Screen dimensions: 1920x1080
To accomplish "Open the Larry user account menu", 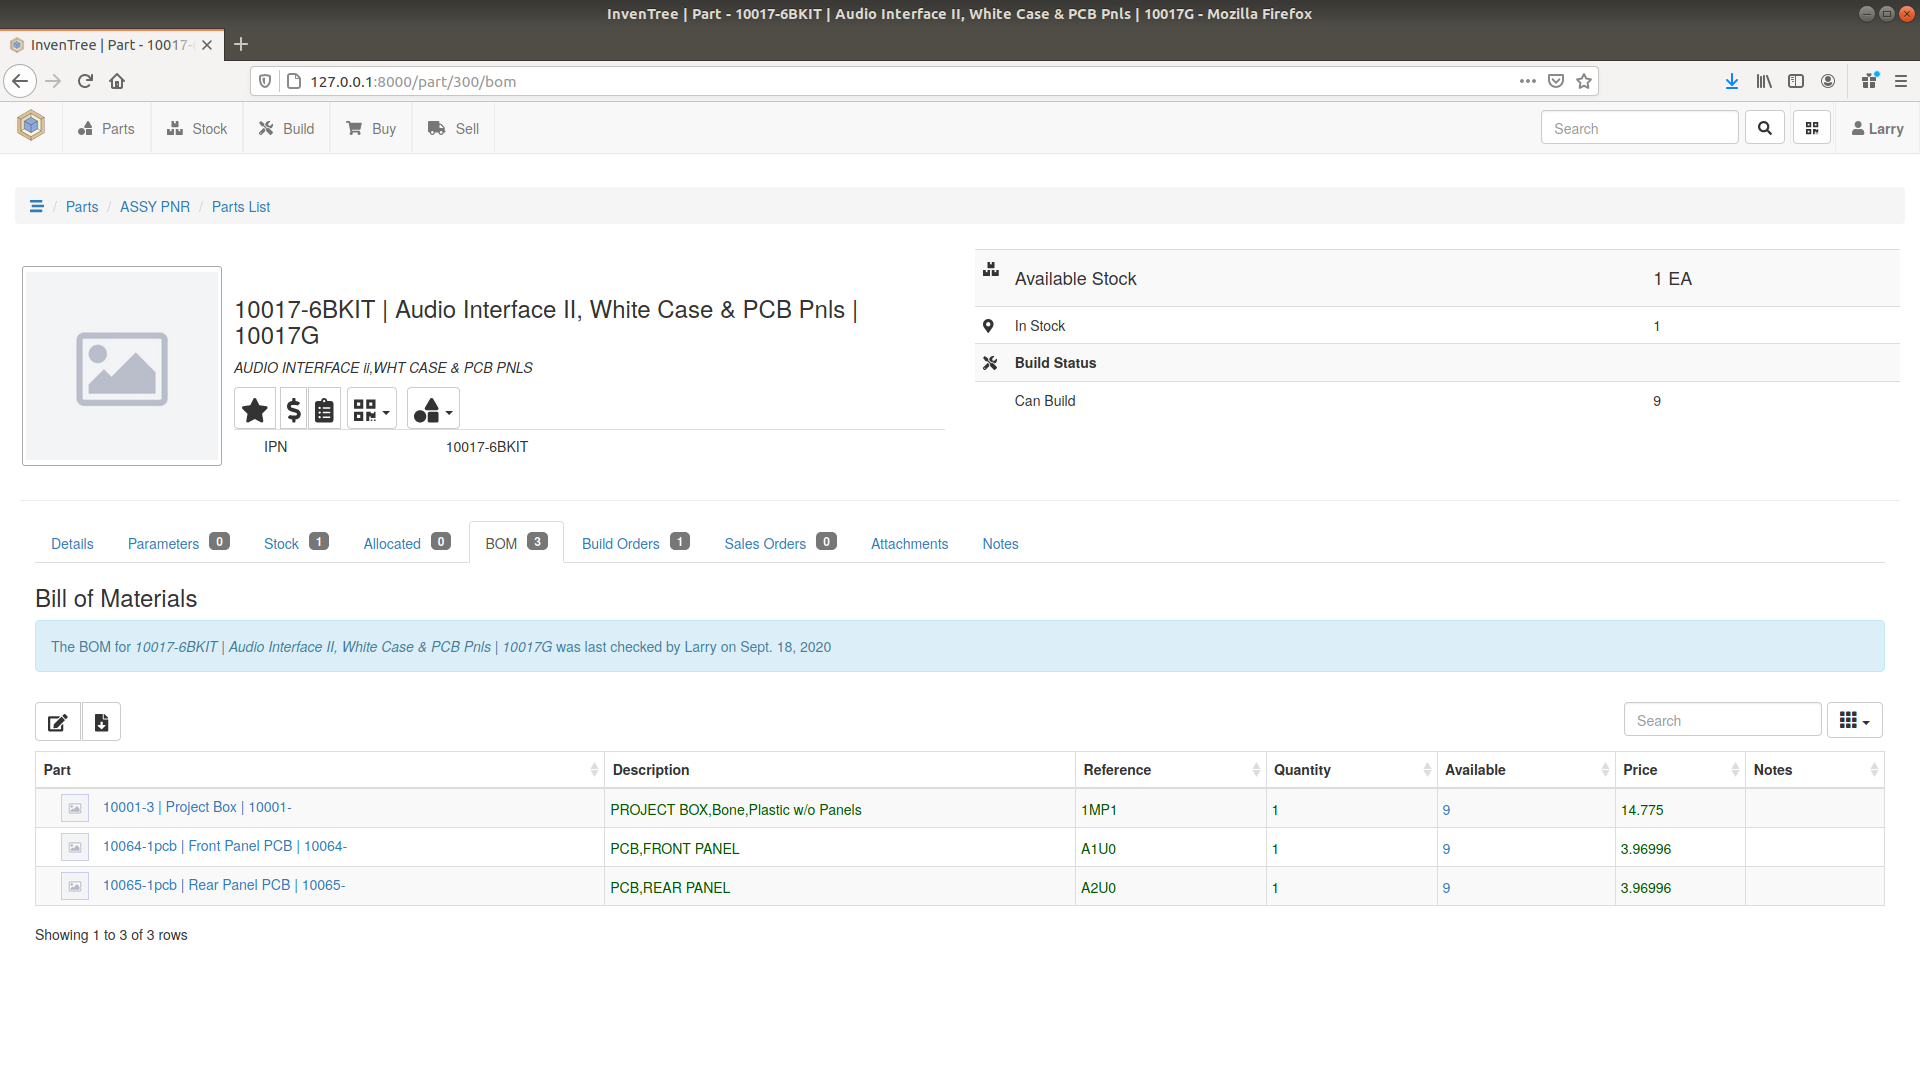I will click(x=1876, y=128).
